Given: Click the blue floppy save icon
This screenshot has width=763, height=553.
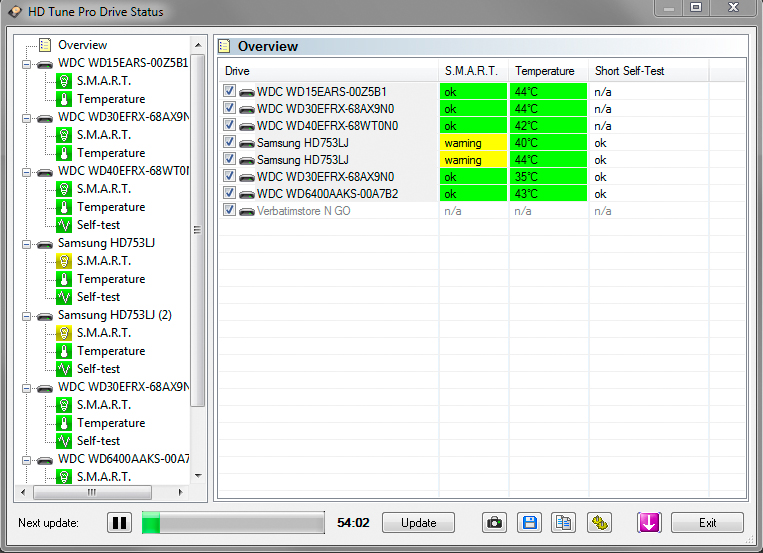Looking at the screenshot, I should 529,523.
